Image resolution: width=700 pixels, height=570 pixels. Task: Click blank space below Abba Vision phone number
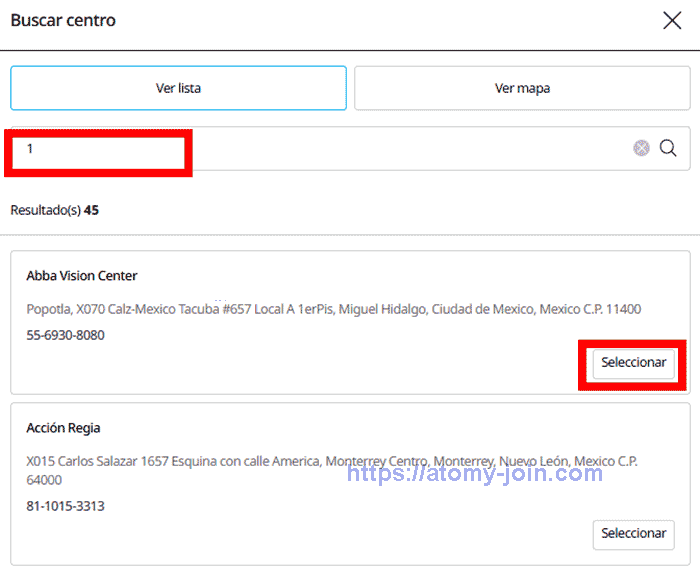250,365
